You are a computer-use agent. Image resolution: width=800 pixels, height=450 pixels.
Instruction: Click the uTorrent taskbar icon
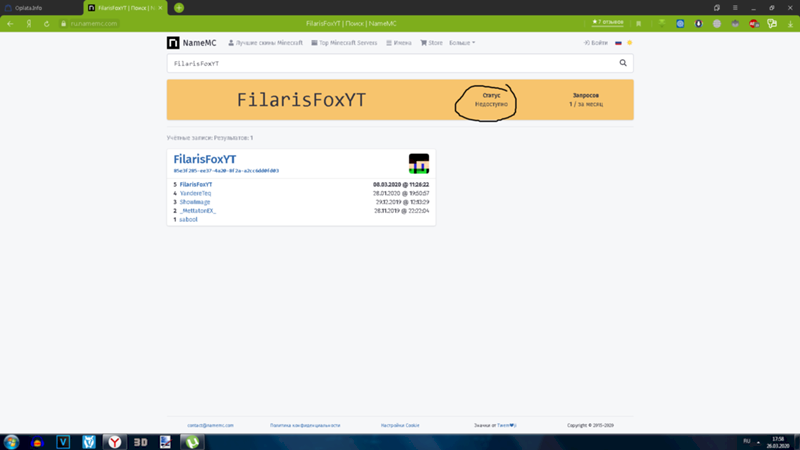pyautogui.click(x=192, y=441)
